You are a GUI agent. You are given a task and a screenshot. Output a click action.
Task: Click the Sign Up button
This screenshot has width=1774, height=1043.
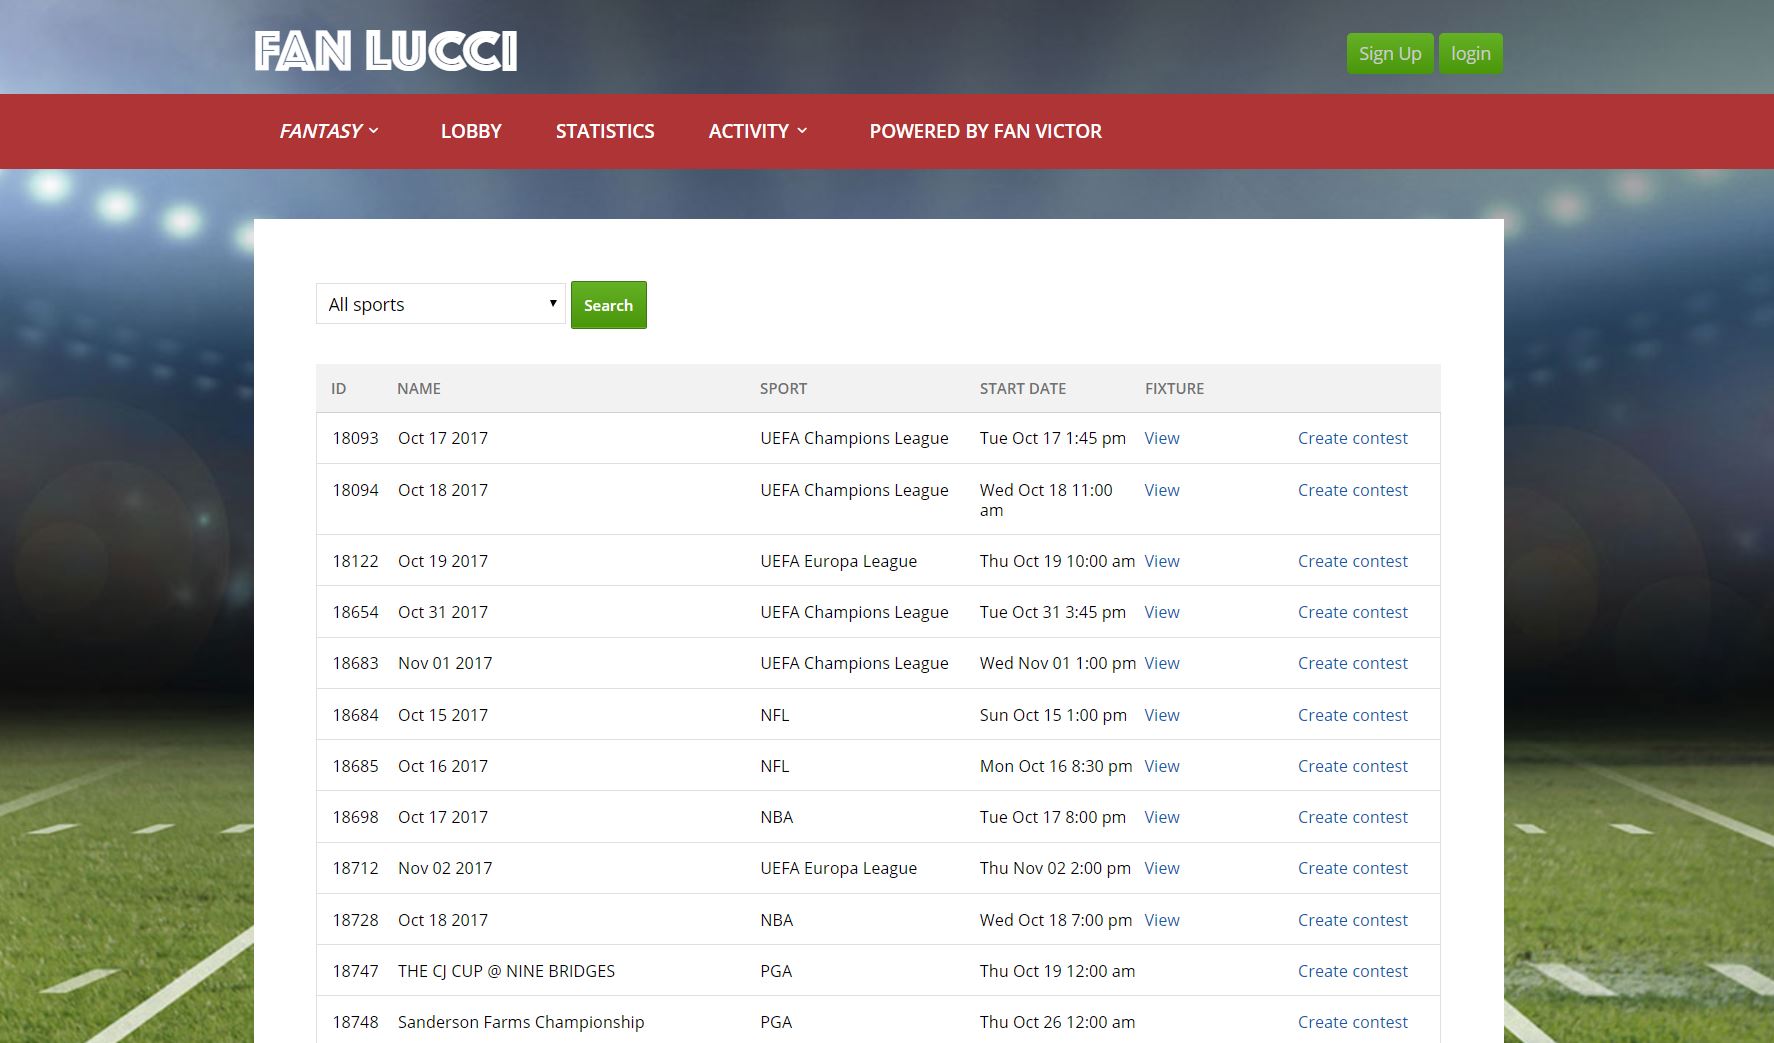1390,54
